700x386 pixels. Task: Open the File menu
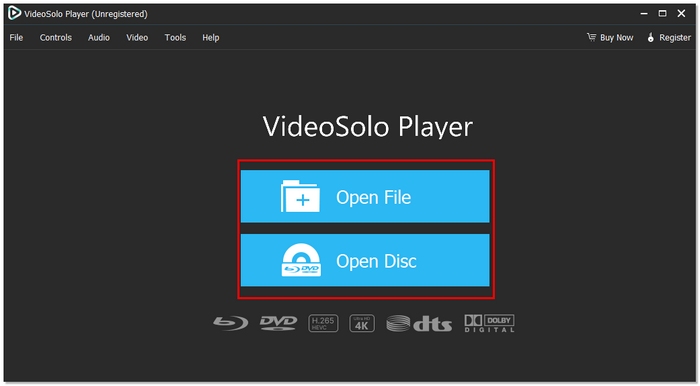(x=16, y=37)
